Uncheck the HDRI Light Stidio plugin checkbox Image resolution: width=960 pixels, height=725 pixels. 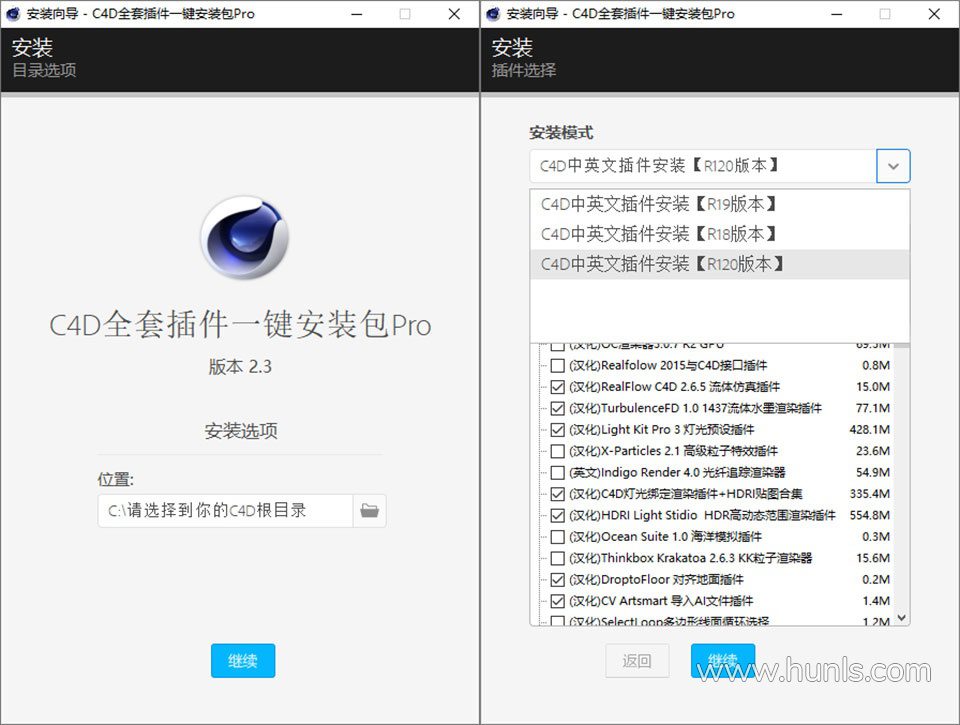click(x=557, y=516)
